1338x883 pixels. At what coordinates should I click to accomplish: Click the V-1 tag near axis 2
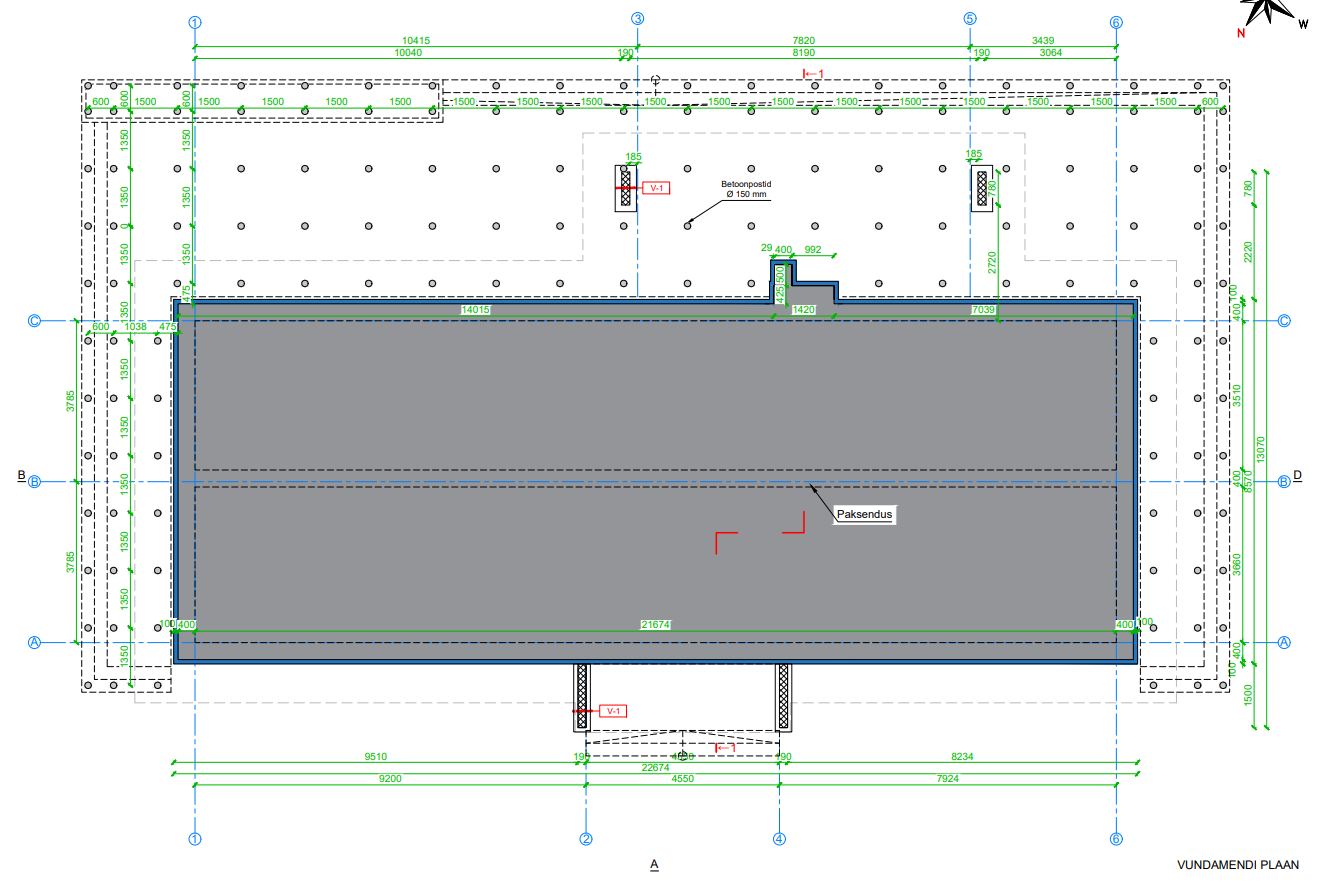pos(613,711)
